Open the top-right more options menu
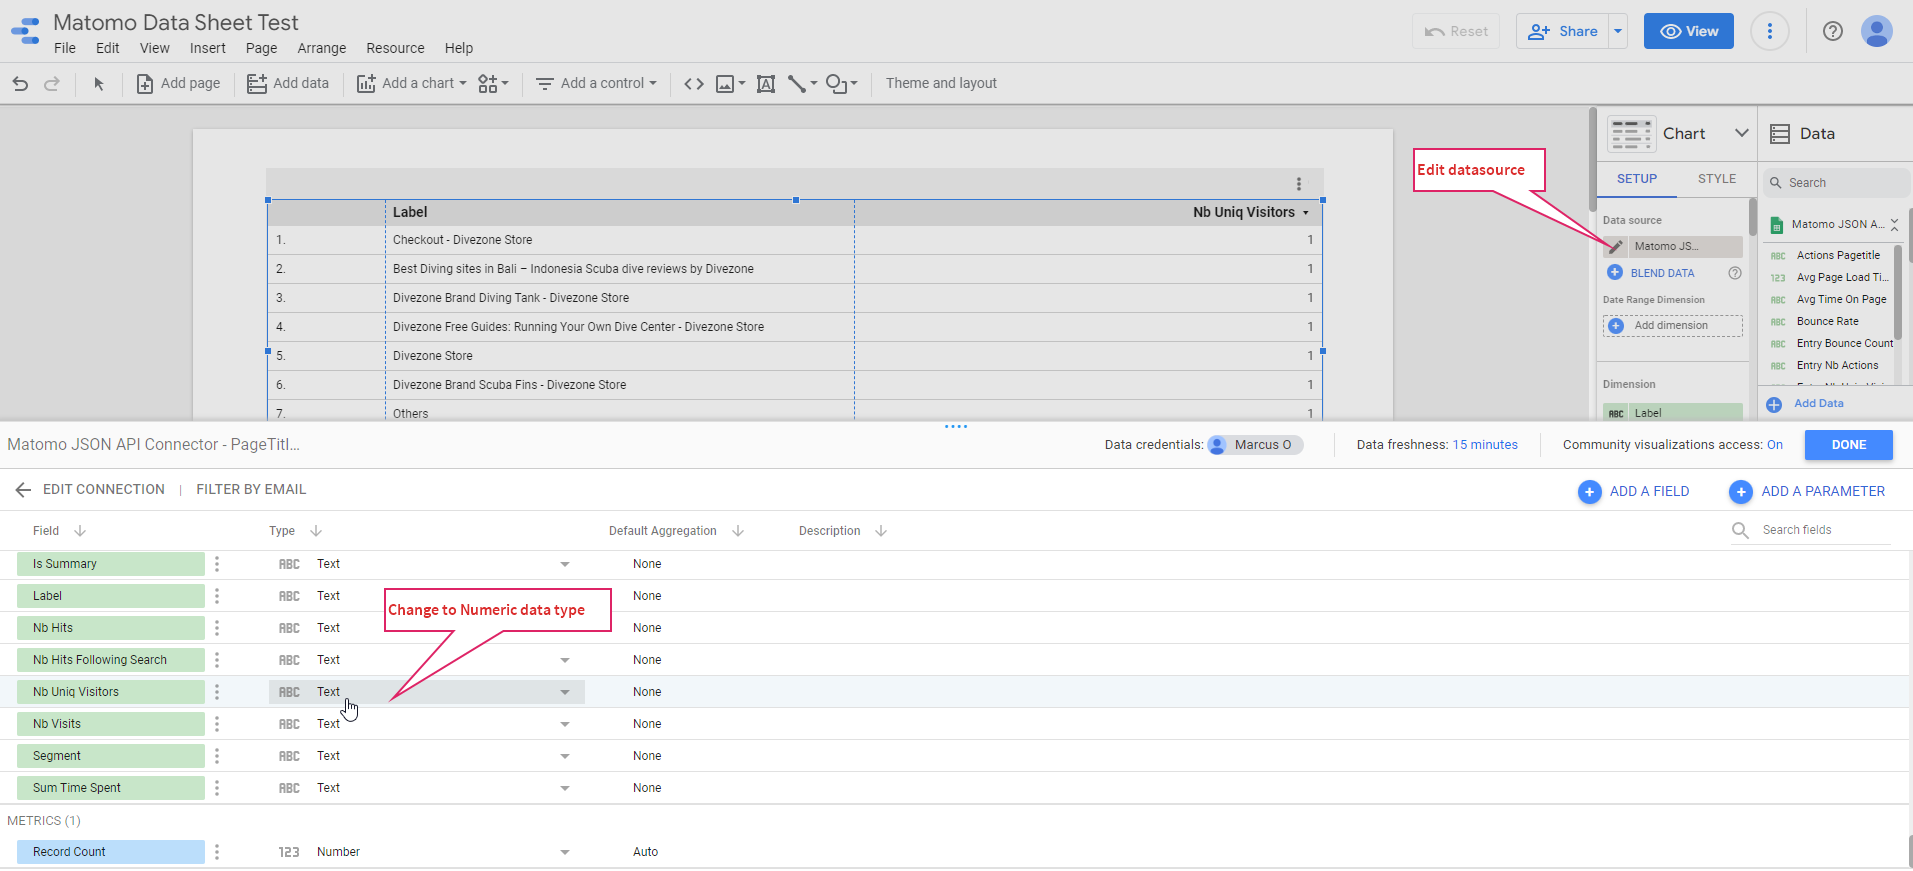1913x871 pixels. tap(1770, 31)
